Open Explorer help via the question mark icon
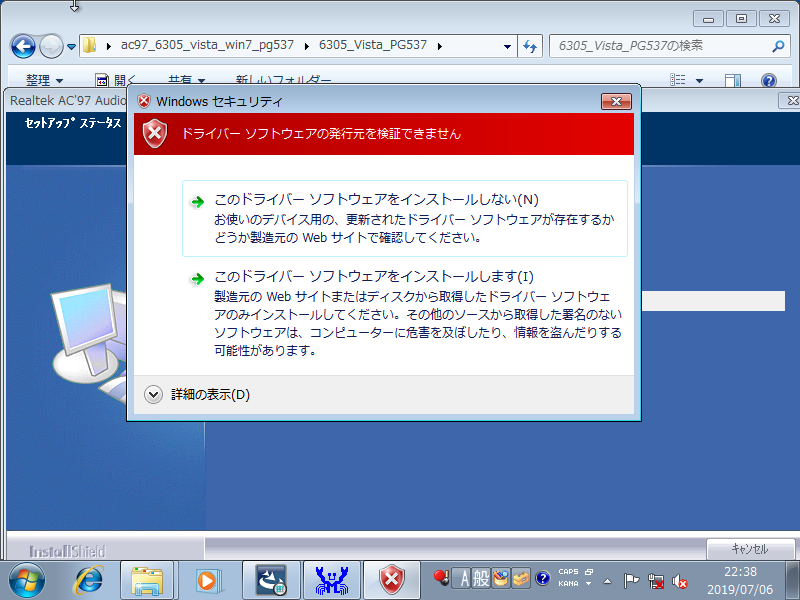 pyautogui.click(x=768, y=80)
